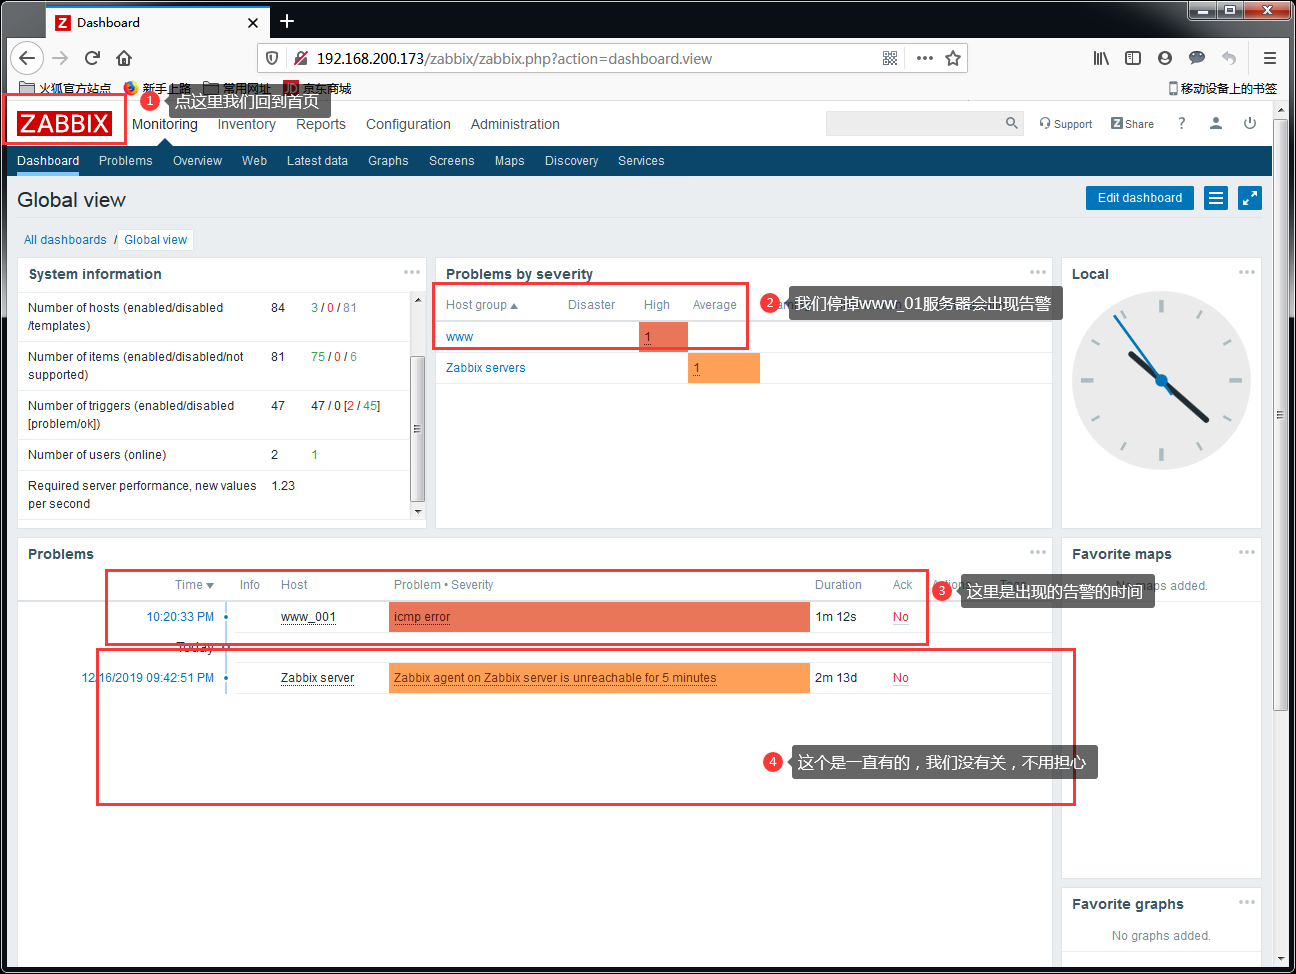Go back with the browser back arrow
Screen dimensions: 1296x974
[x=27, y=58]
